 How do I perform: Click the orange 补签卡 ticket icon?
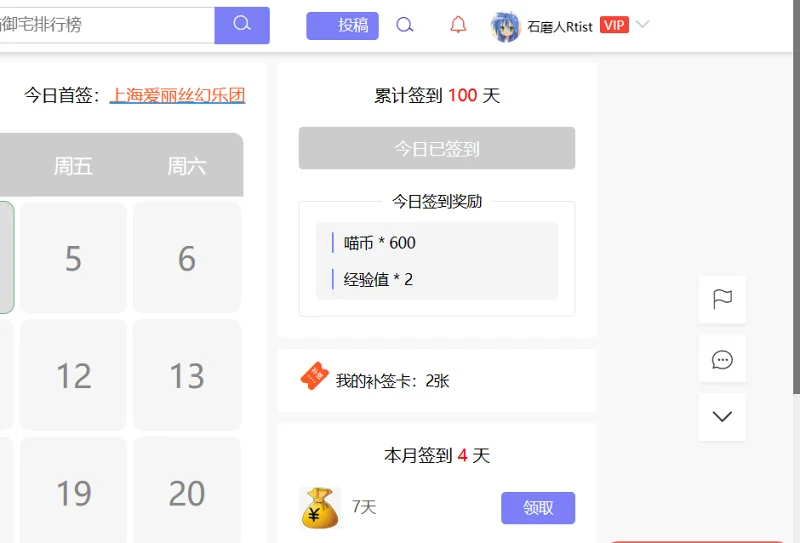(314, 377)
